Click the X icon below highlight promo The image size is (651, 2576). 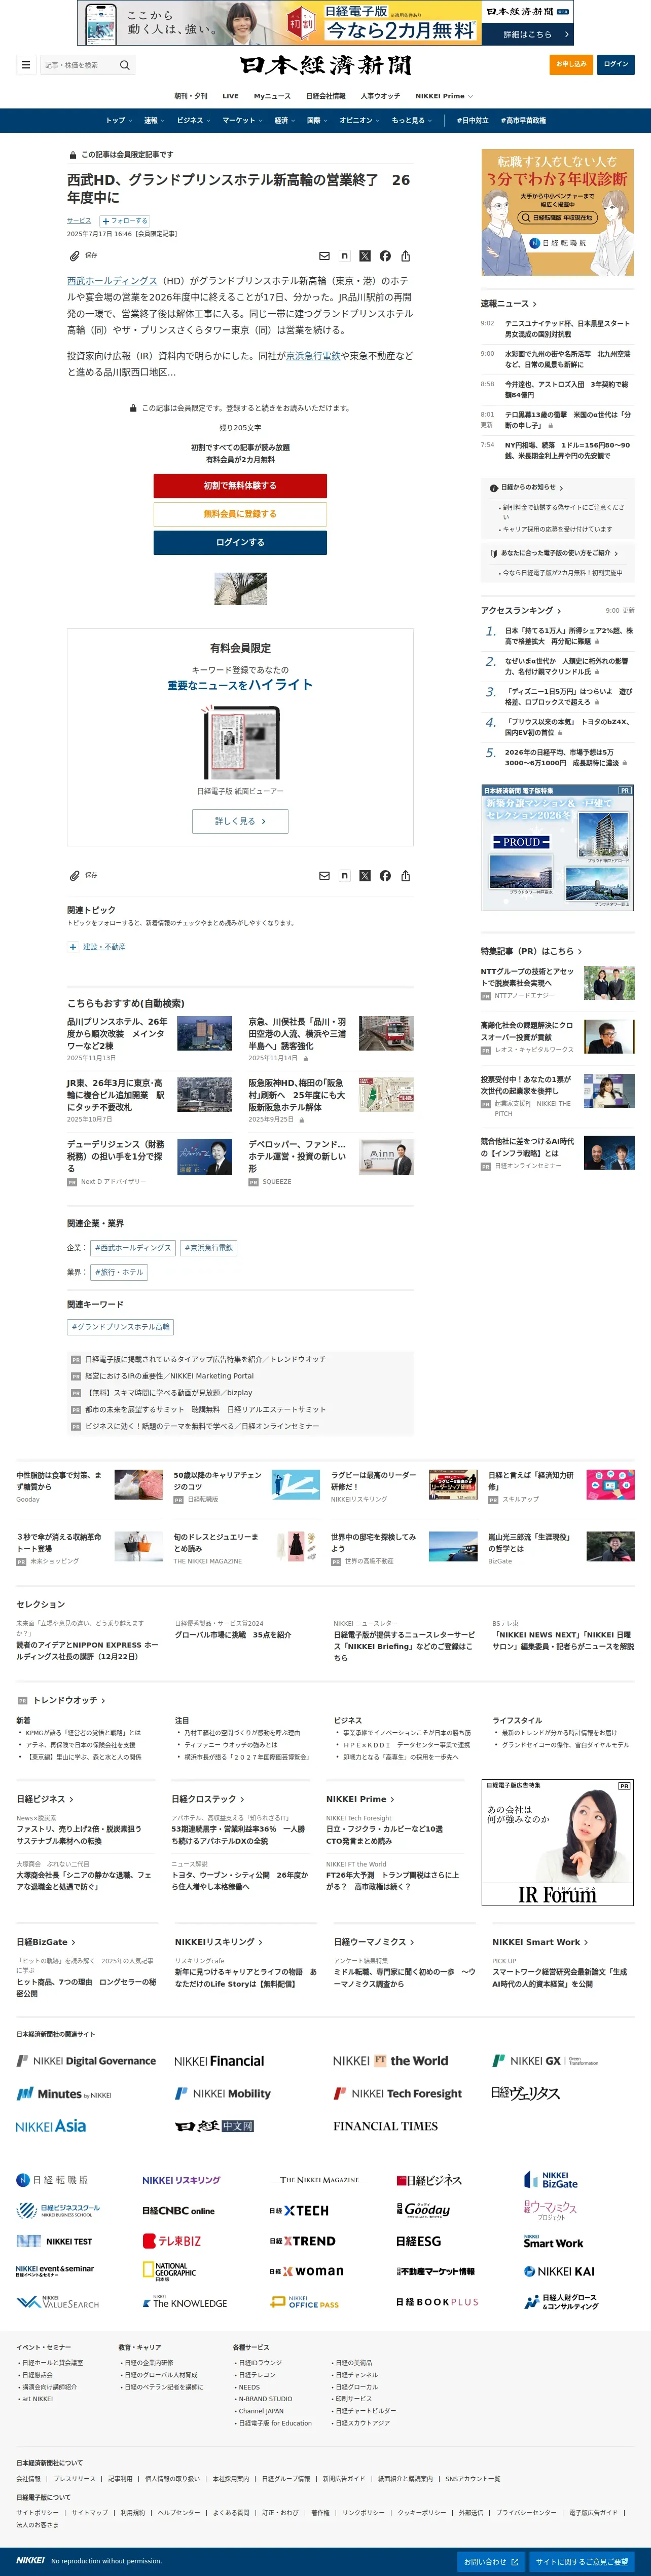(x=365, y=875)
